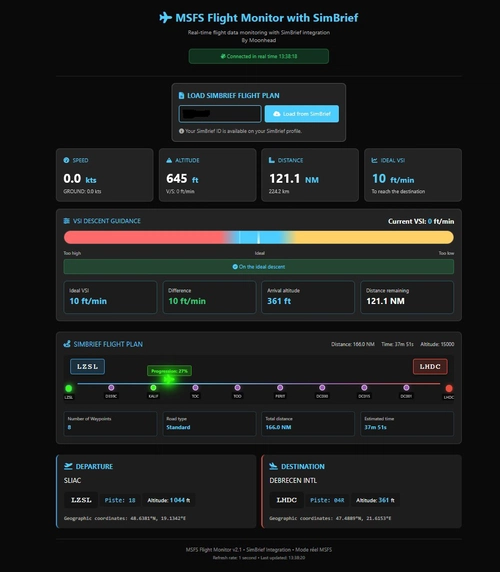The image size is (500, 572).
Task: Click the route icon beside SimBrief Flight Plan
Action: click(67, 344)
